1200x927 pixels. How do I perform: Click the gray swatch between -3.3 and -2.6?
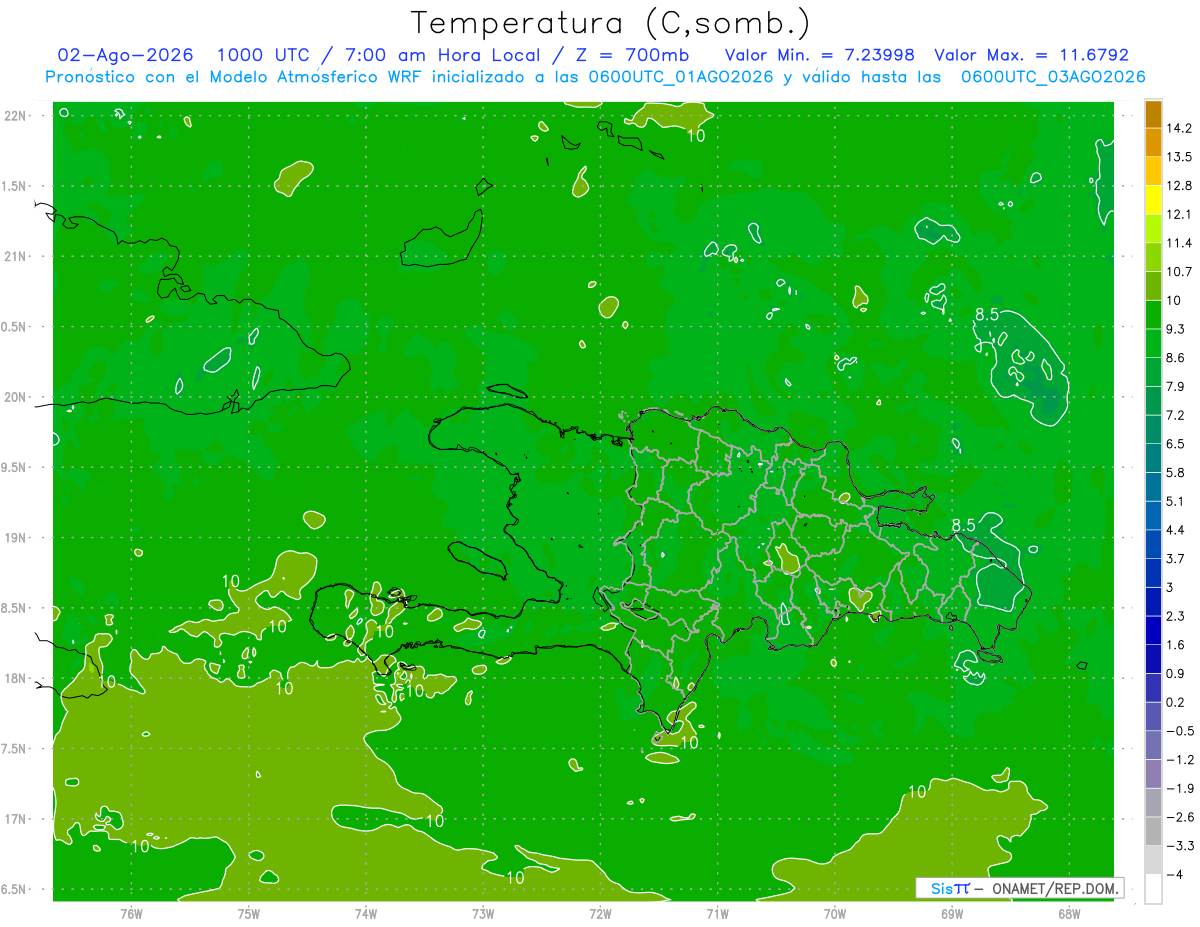[1153, 832]
